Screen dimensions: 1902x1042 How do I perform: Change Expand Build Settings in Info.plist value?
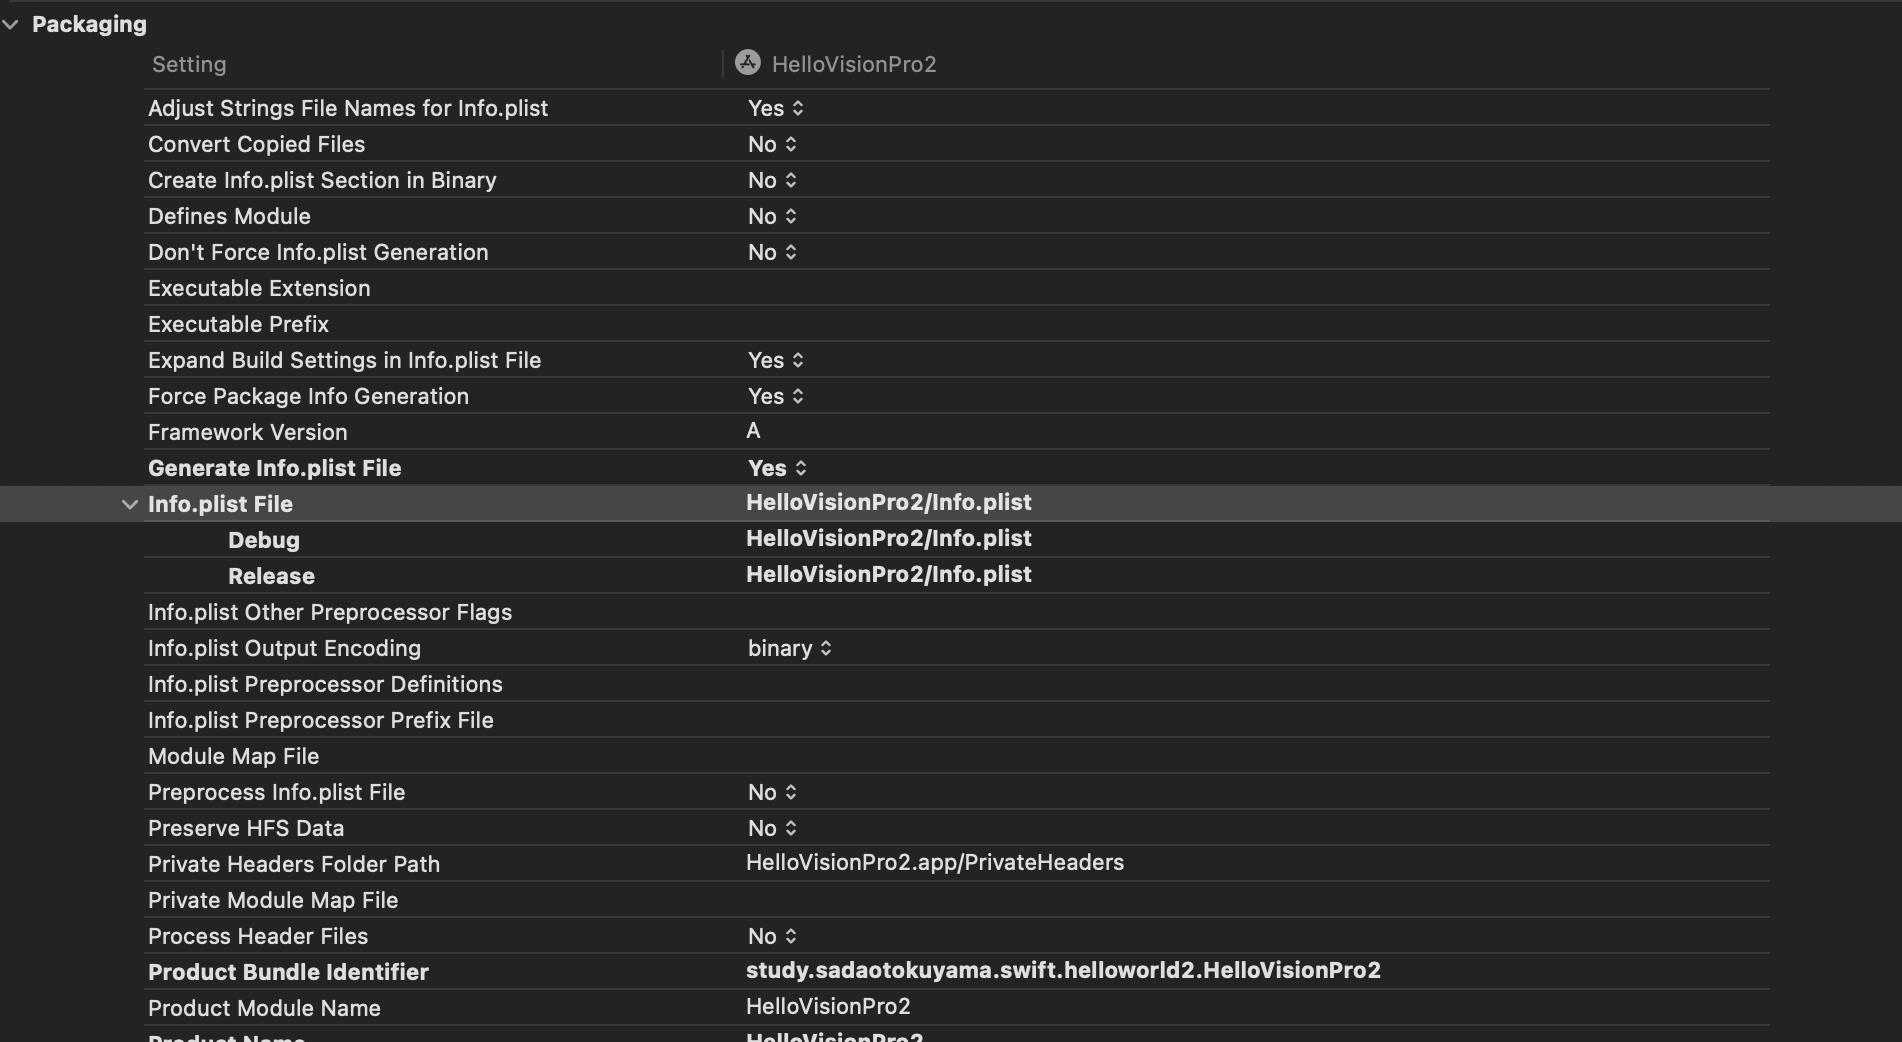pyautogui.click(x=776, y=360)
